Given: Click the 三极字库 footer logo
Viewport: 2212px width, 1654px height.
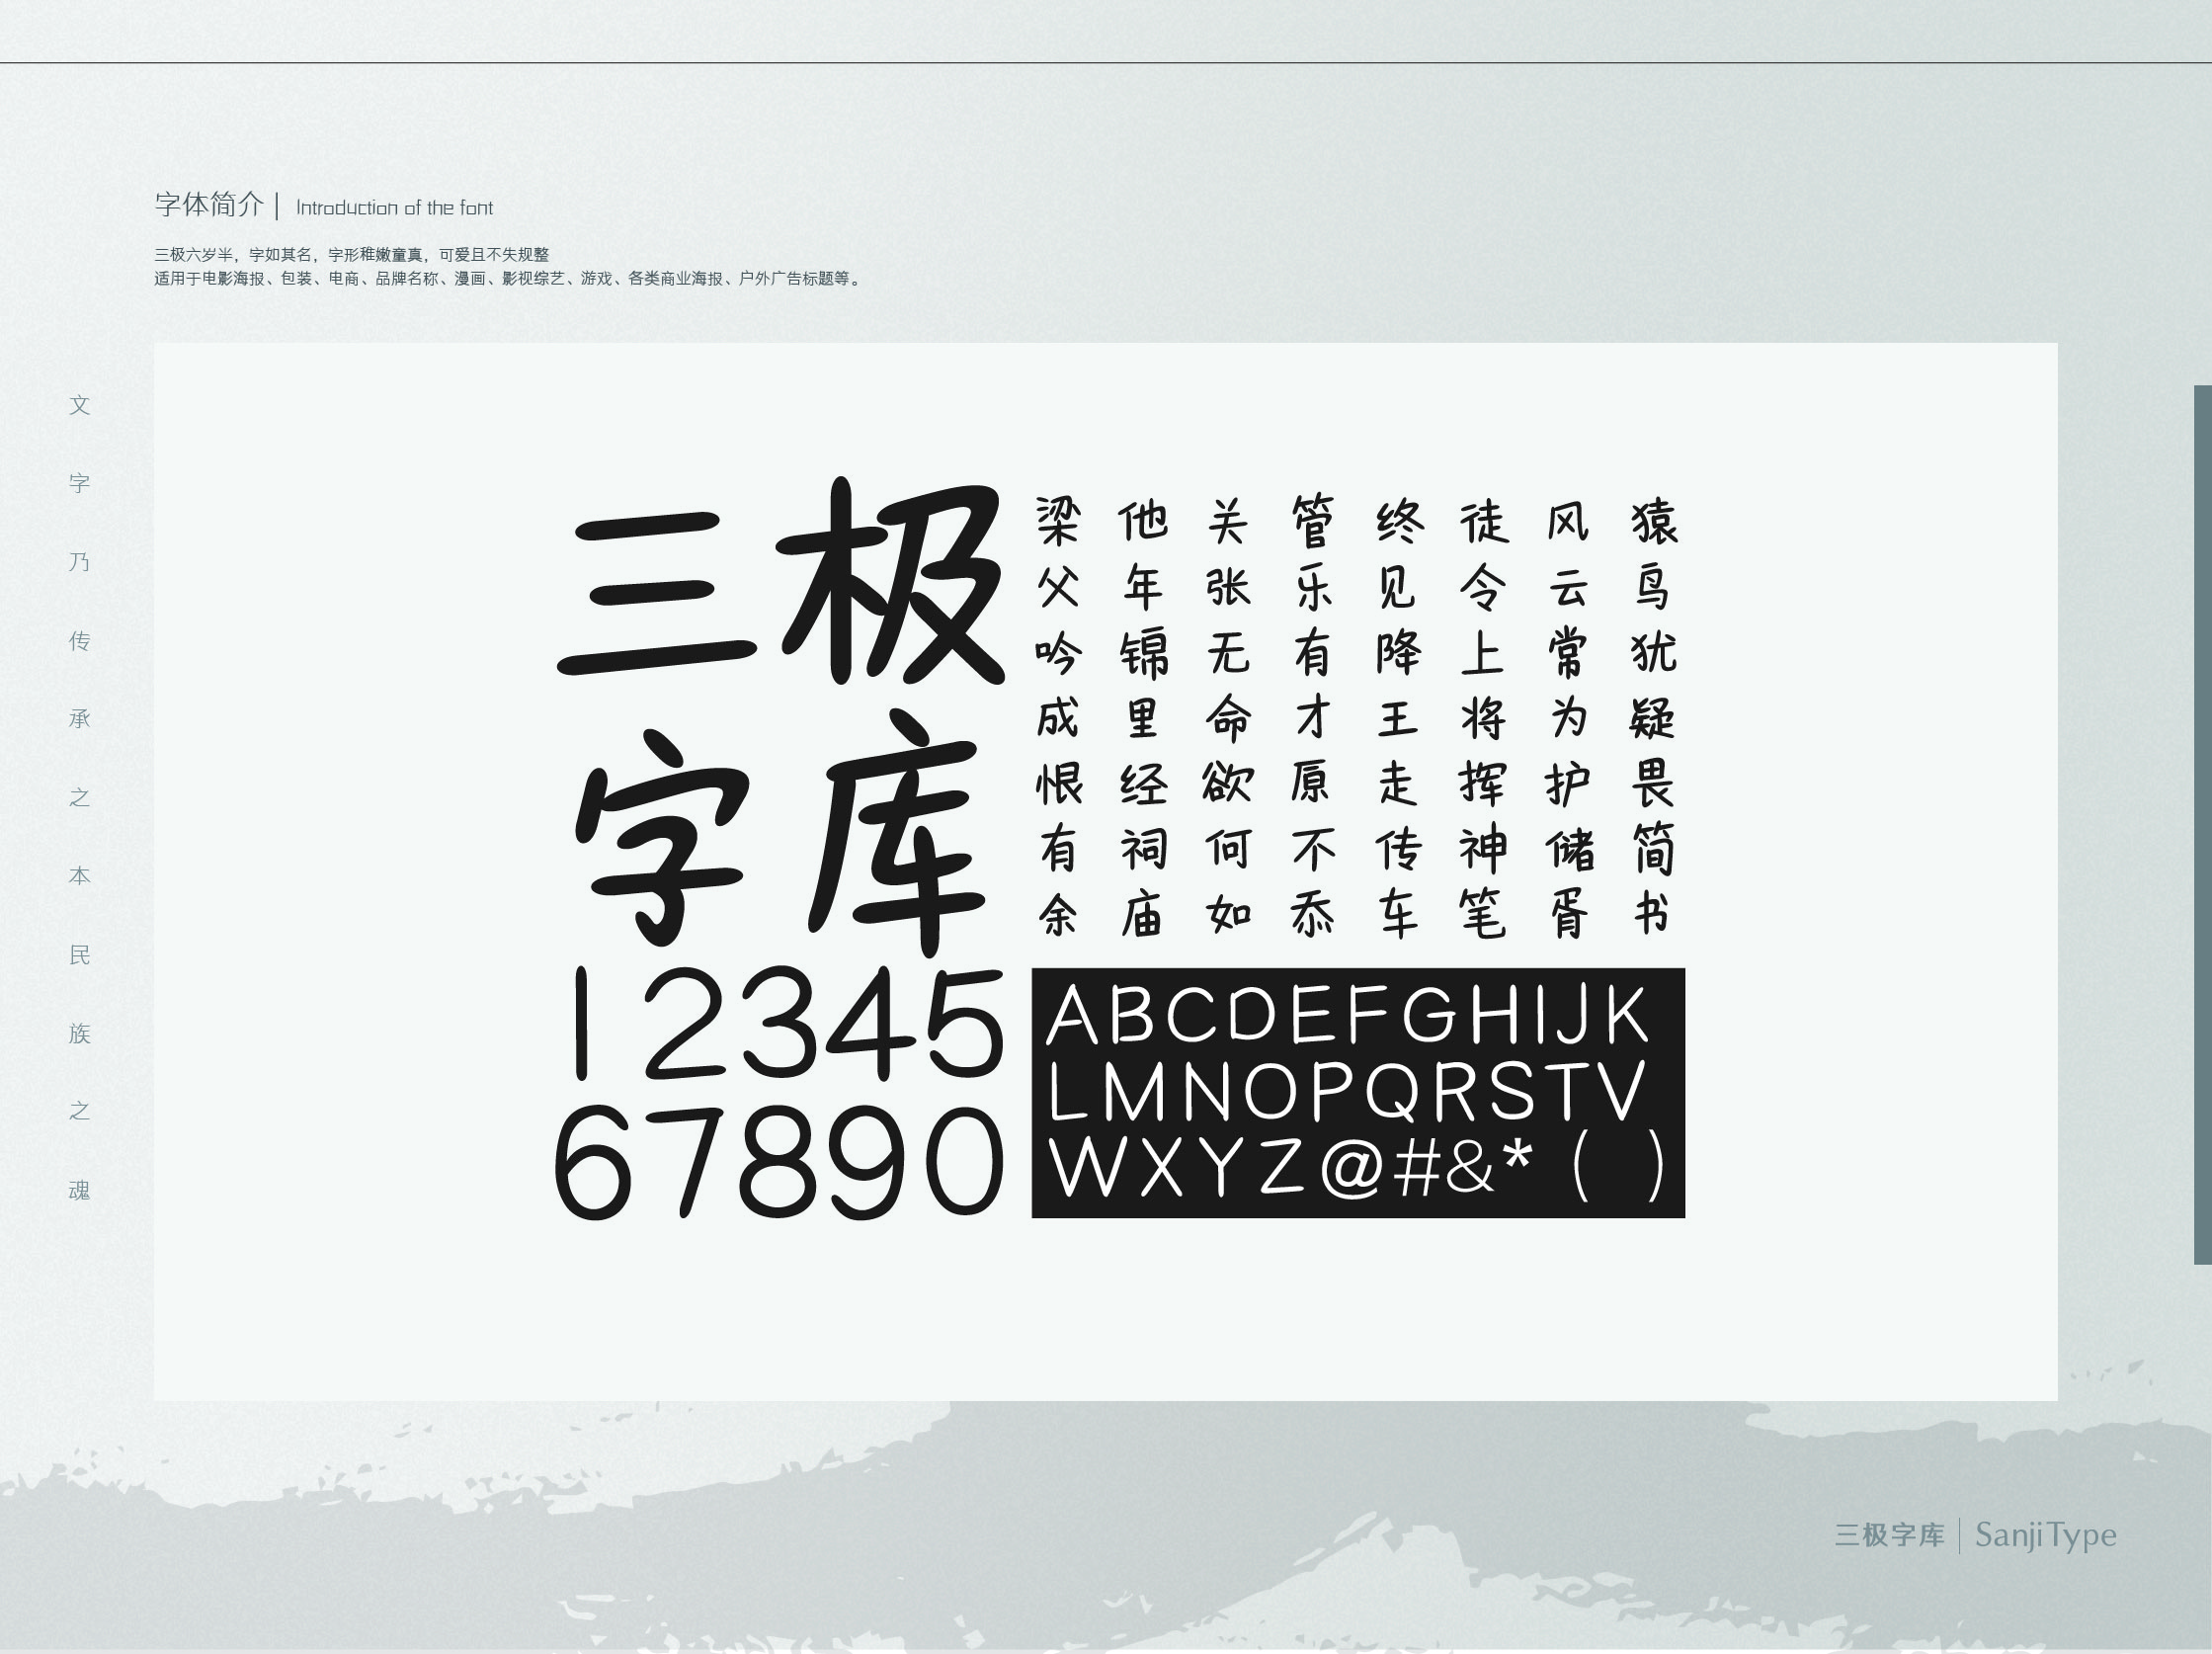Looking at the screenshot, I should 1889,1535.
